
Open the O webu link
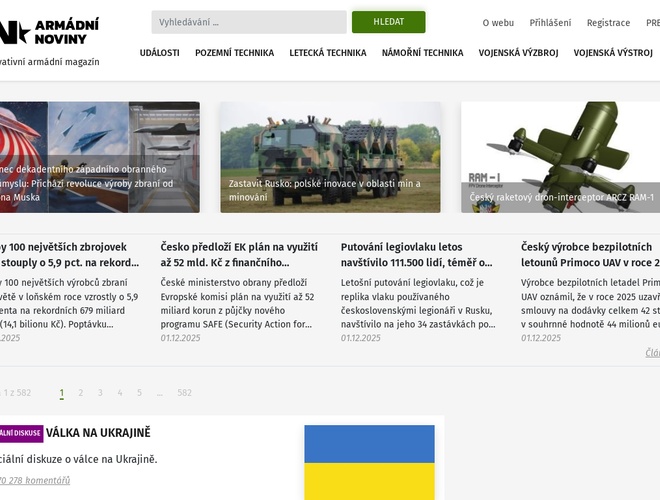click(x=498, y=23)
